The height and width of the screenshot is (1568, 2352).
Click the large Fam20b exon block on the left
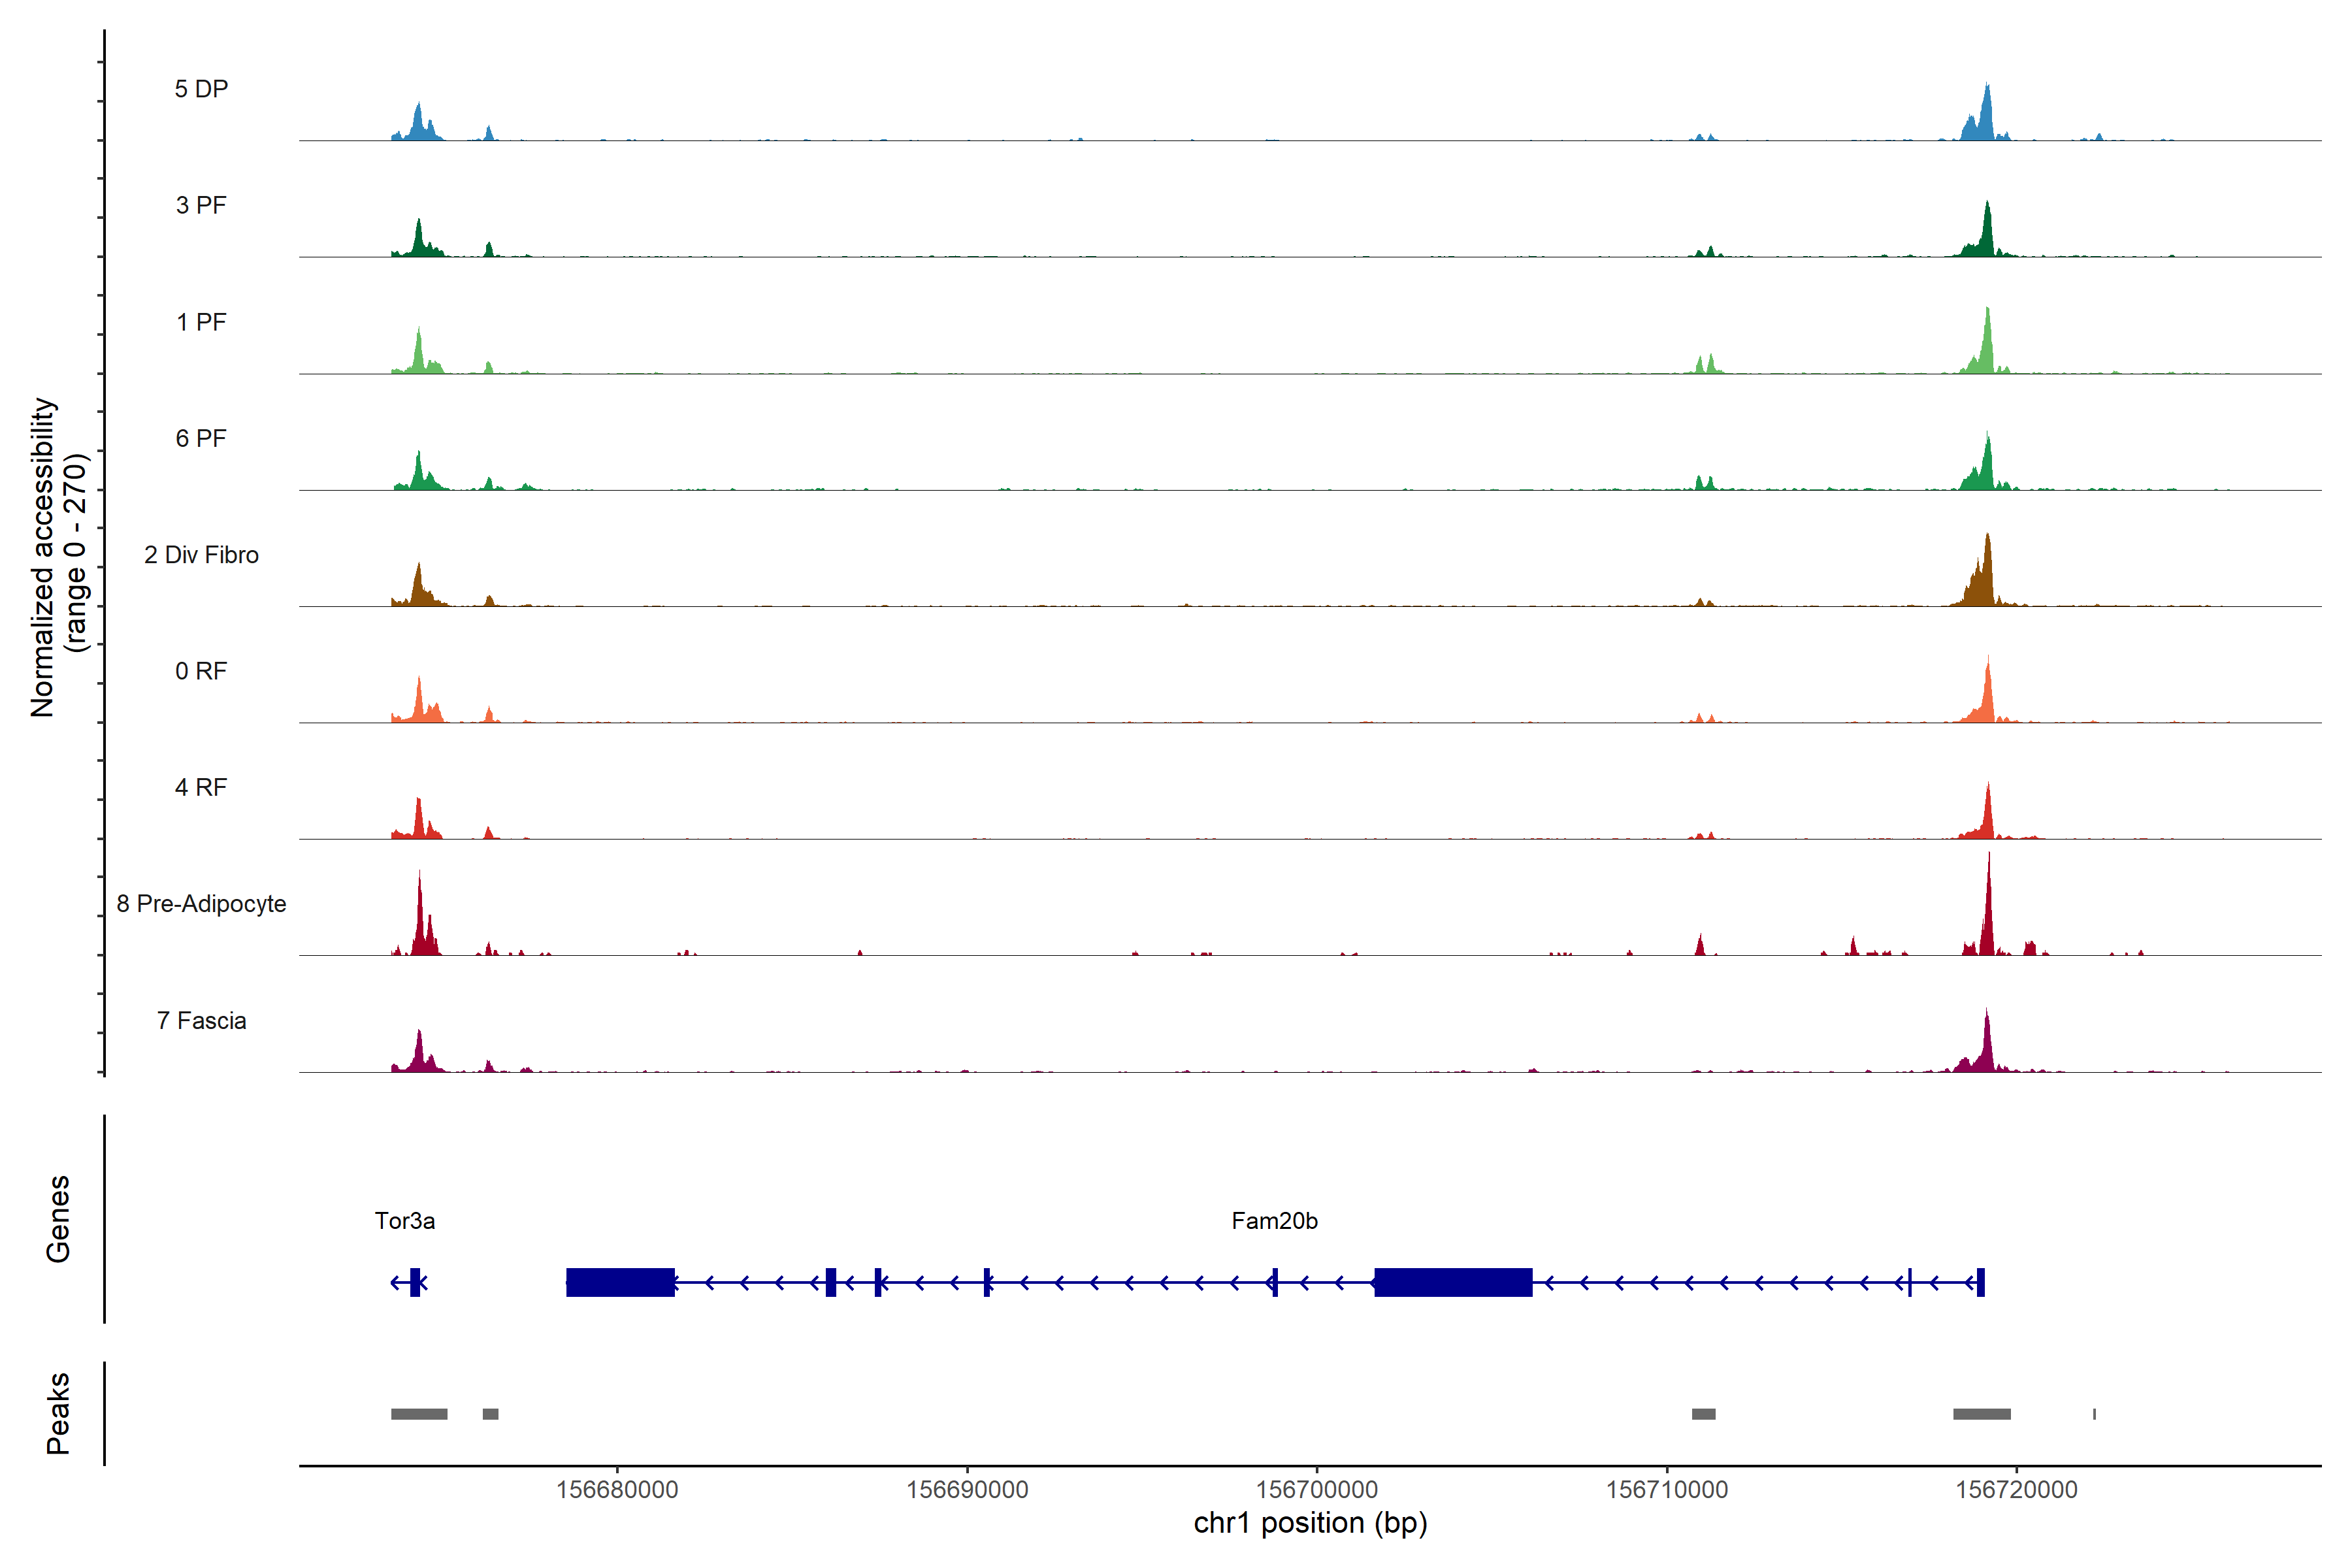620,1282
